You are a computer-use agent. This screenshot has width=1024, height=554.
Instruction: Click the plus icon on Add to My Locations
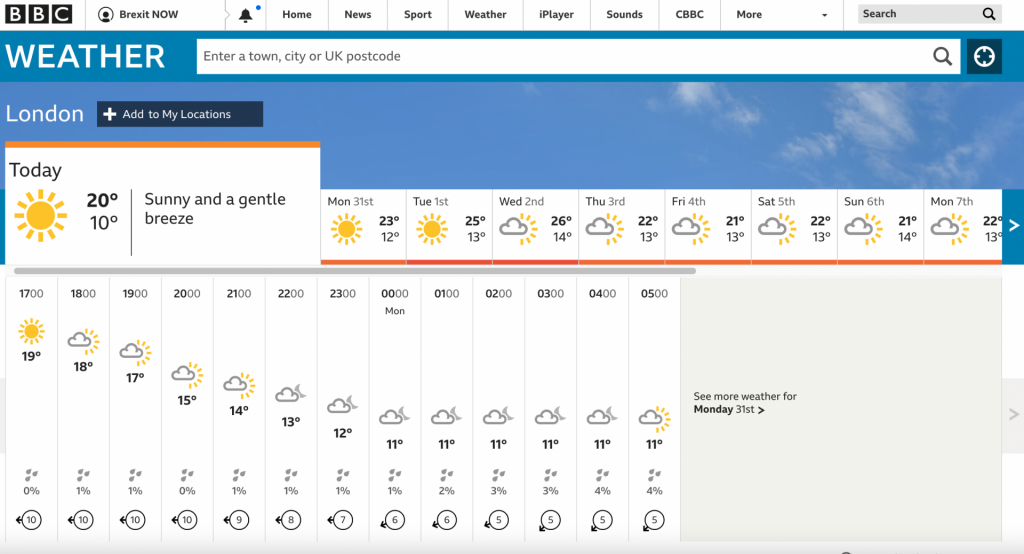(110, 114)
